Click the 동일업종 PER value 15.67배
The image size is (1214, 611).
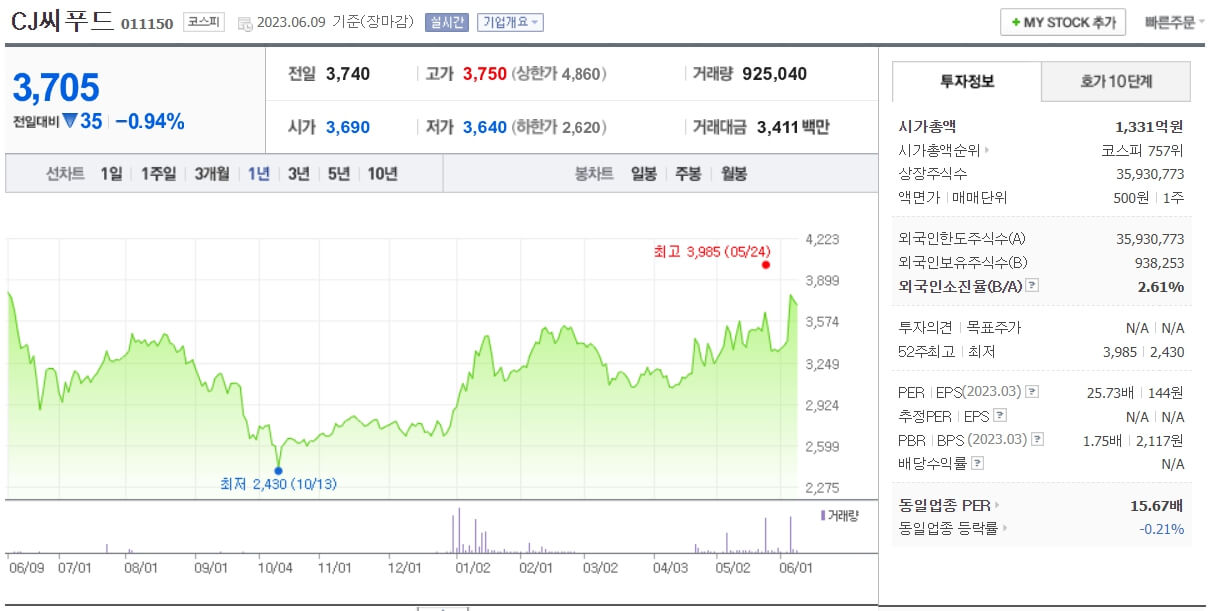(1157, 506)
